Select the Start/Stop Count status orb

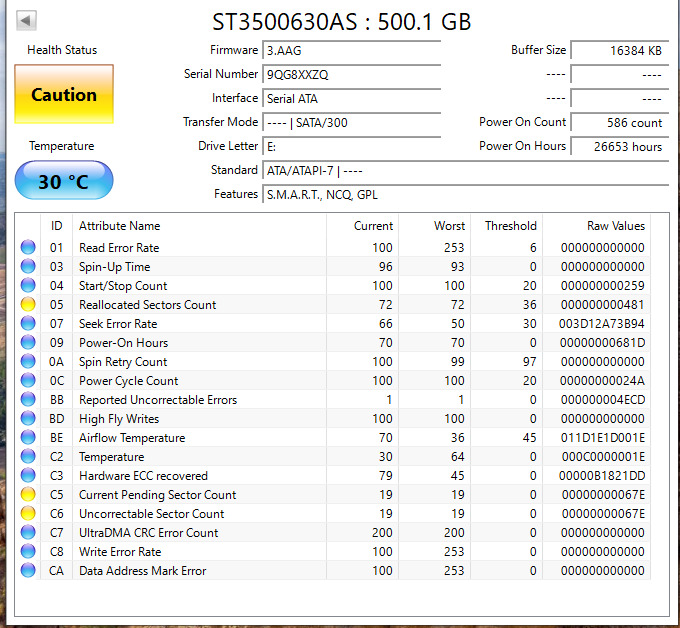tap(28, 285)
